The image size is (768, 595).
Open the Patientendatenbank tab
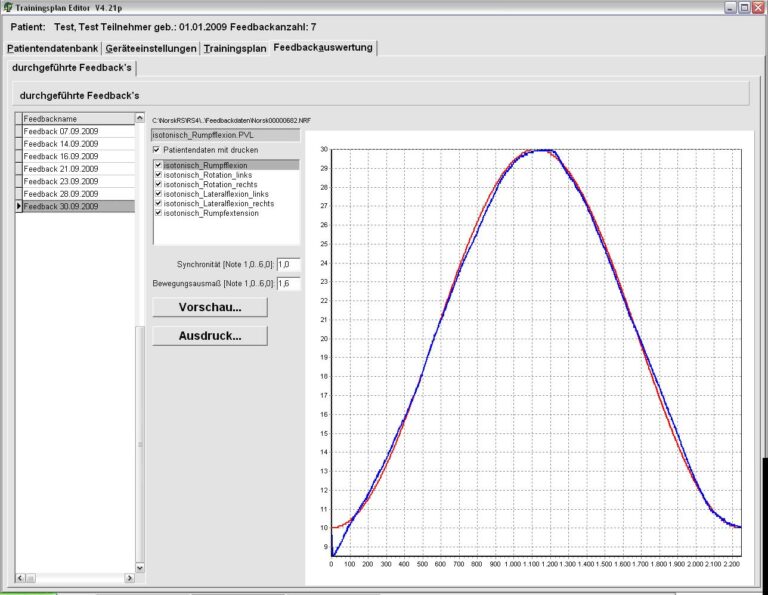coord(52,48)
